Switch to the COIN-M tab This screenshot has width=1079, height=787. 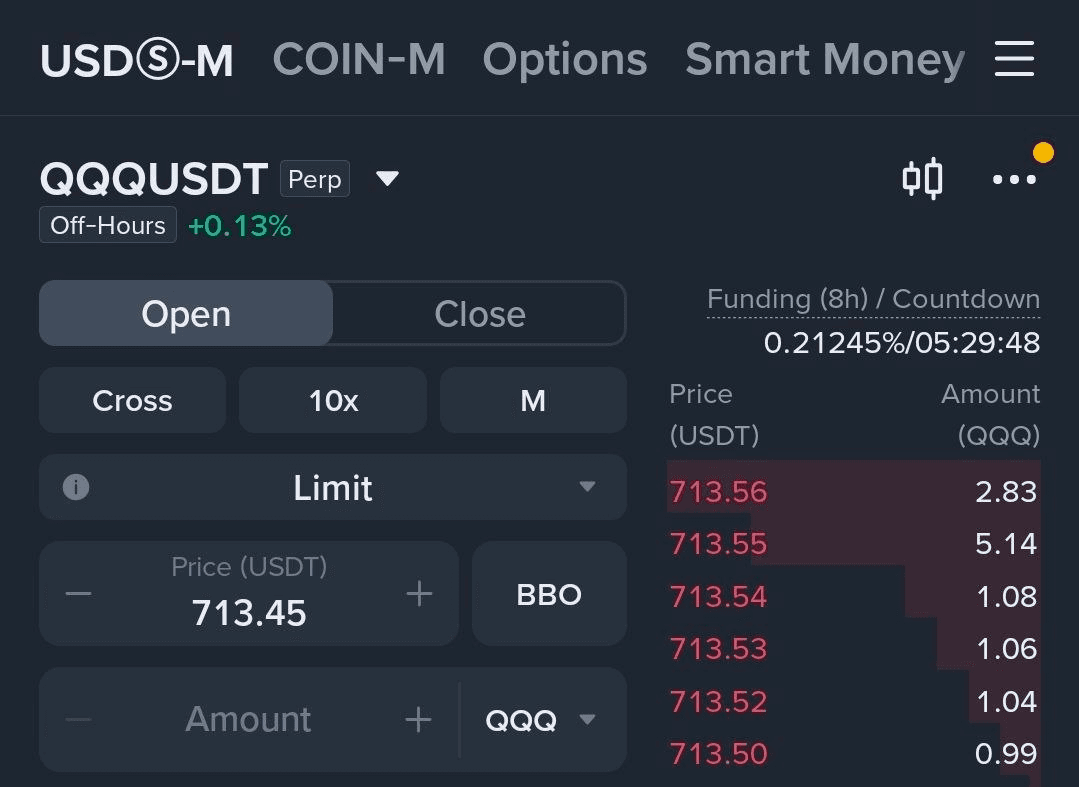(359, 59)
